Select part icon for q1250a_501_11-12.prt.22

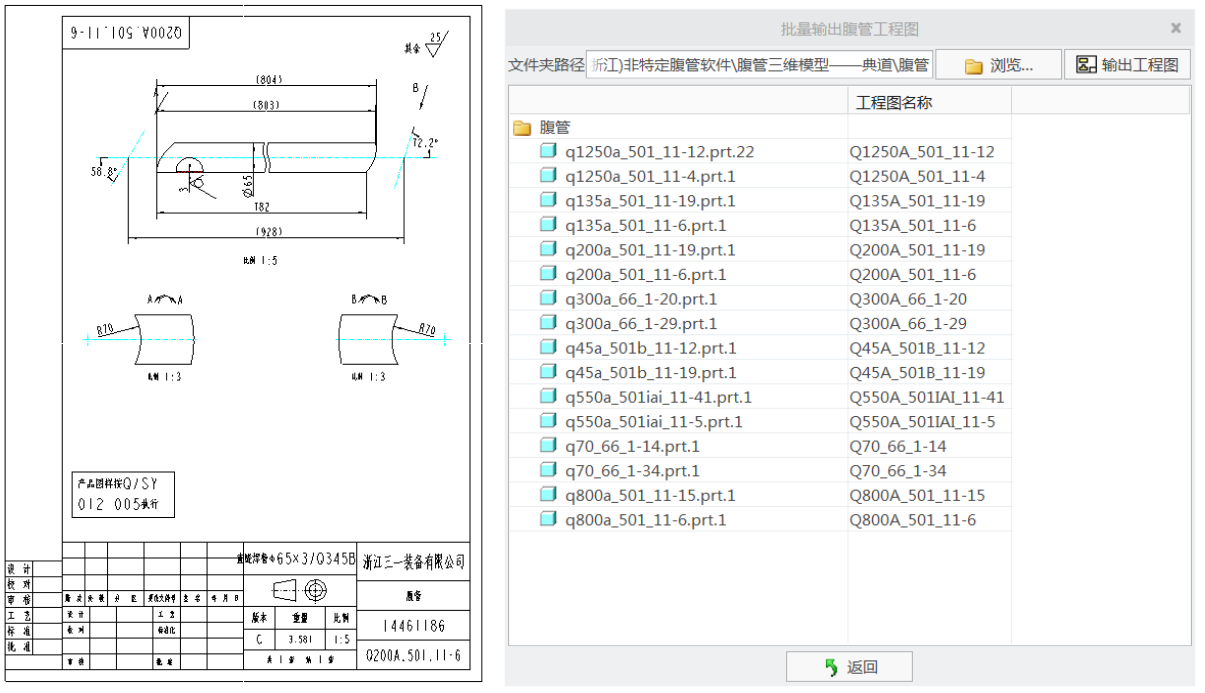[x=548, y=151]
